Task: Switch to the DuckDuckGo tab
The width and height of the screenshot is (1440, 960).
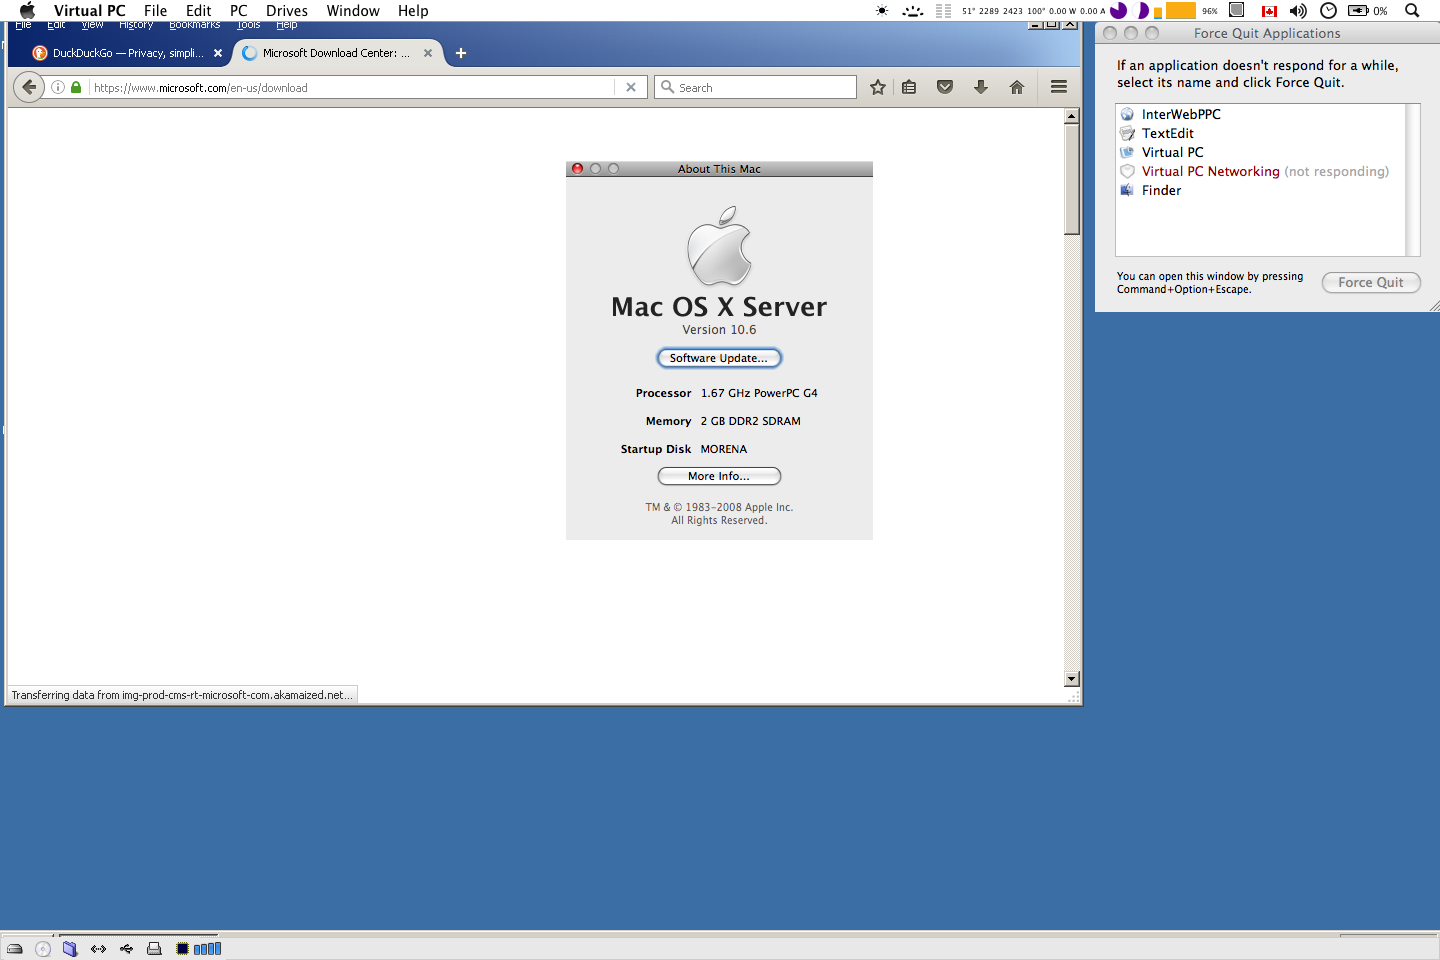Action: pyautogui.click(x=127, y=53)
